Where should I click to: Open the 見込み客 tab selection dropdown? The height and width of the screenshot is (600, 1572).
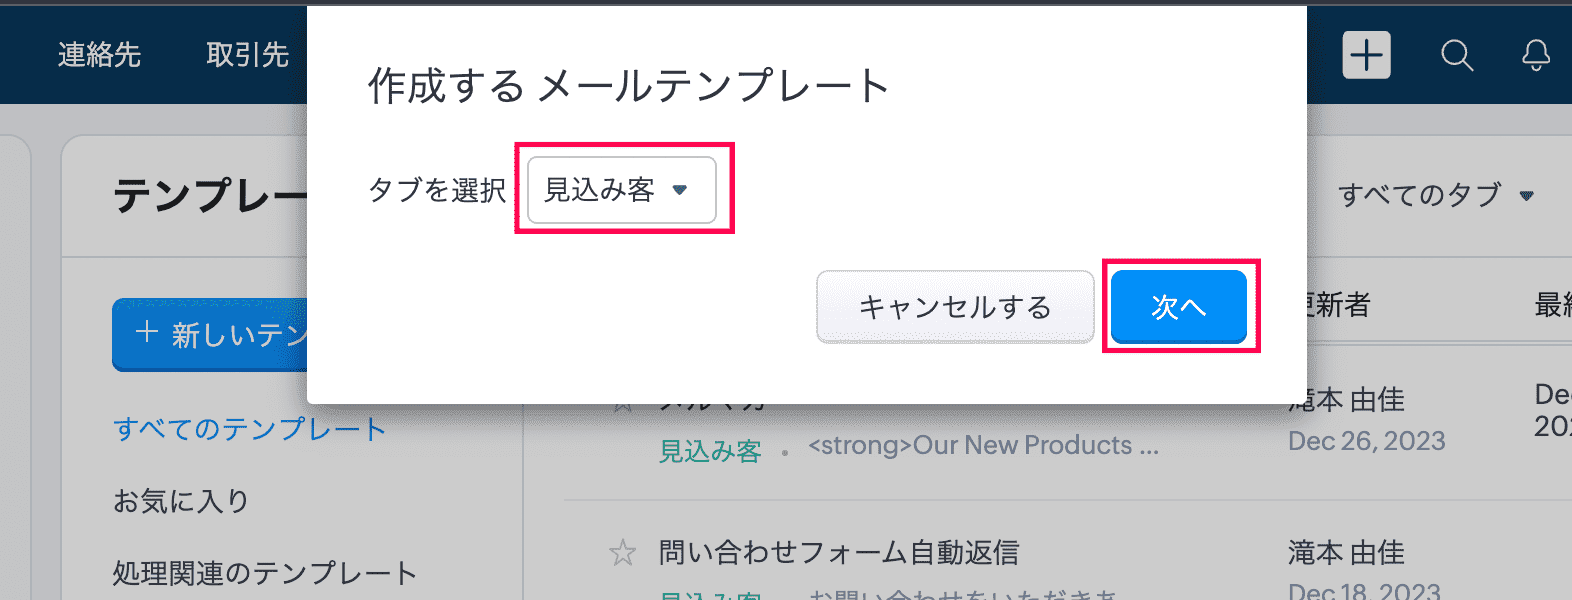[622, 190]
